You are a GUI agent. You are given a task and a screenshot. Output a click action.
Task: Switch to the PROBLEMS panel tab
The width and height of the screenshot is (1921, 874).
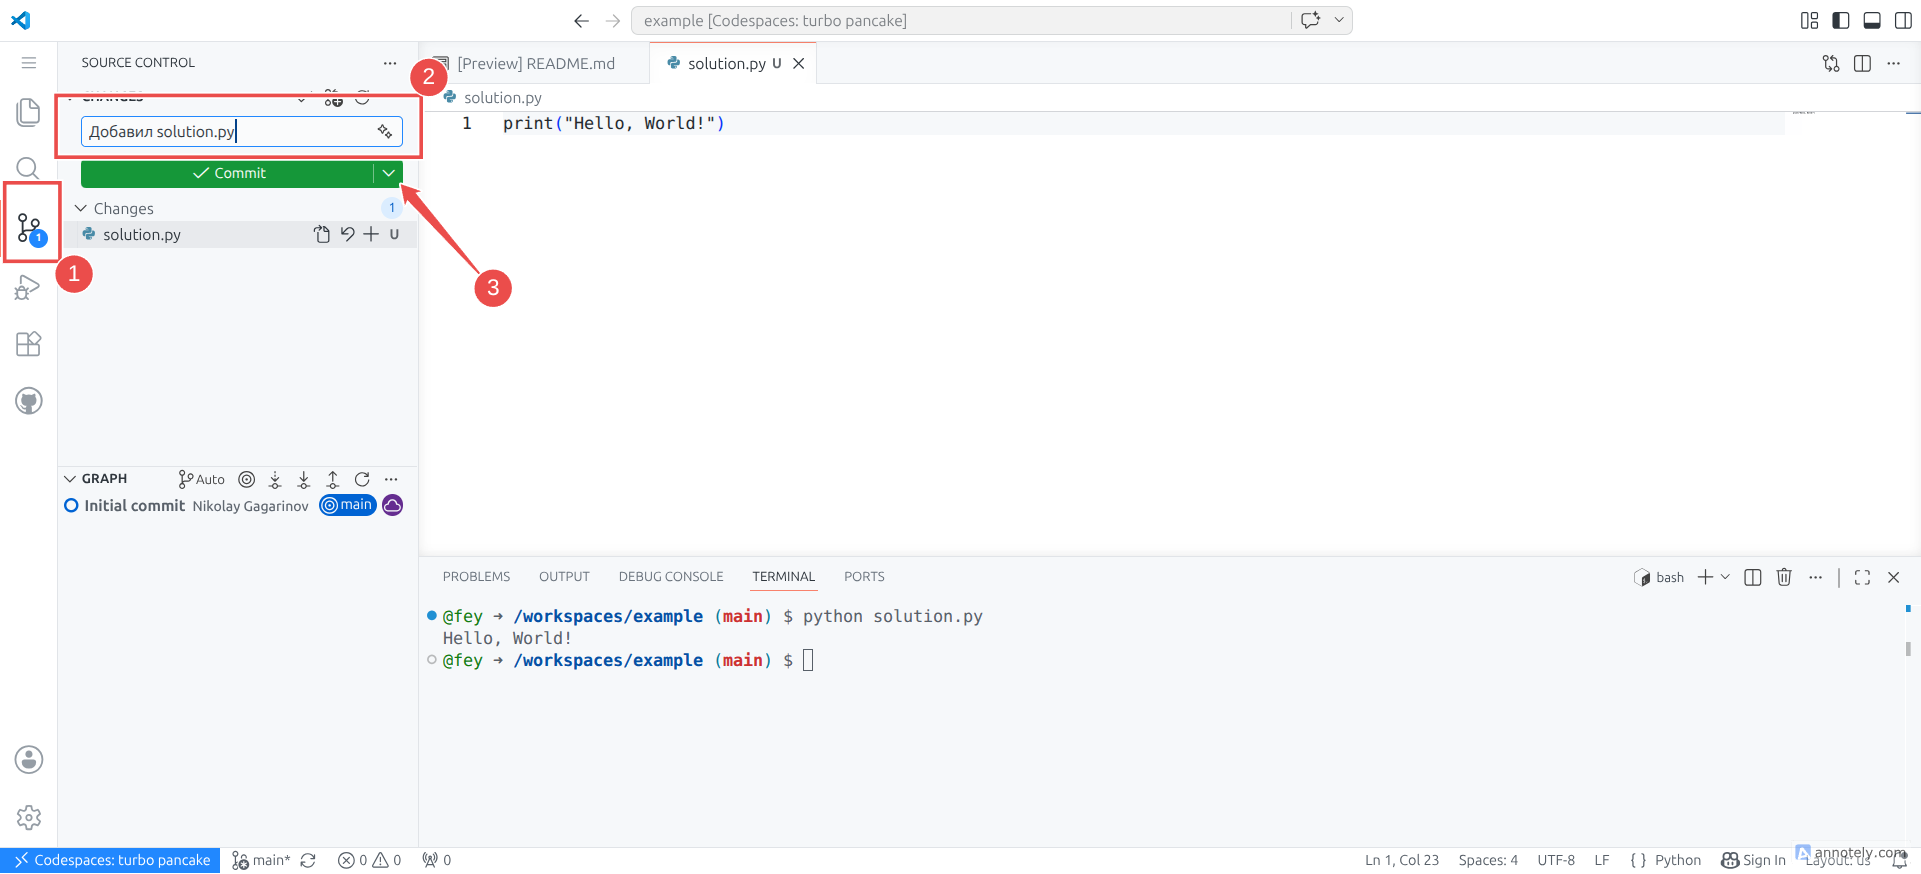(x=476, y=577)
